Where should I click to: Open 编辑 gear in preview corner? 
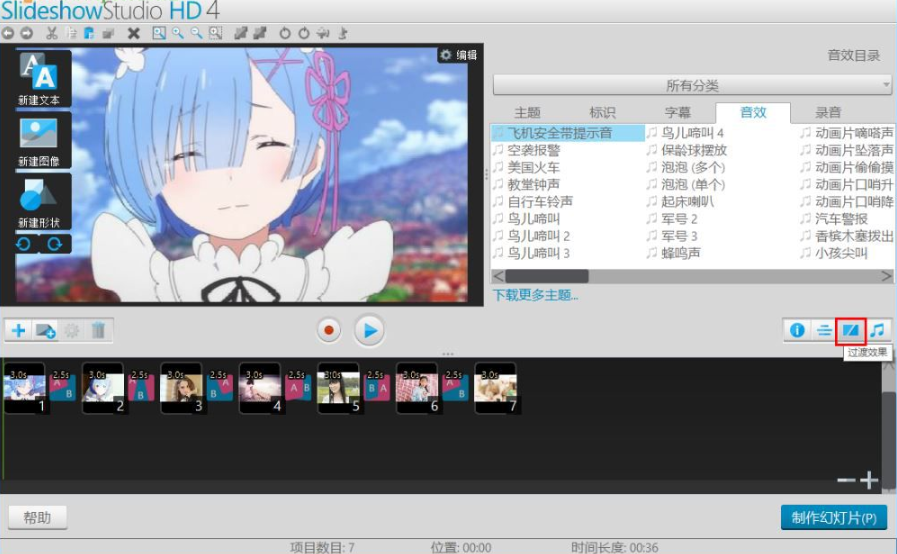(x=458, y=55)
